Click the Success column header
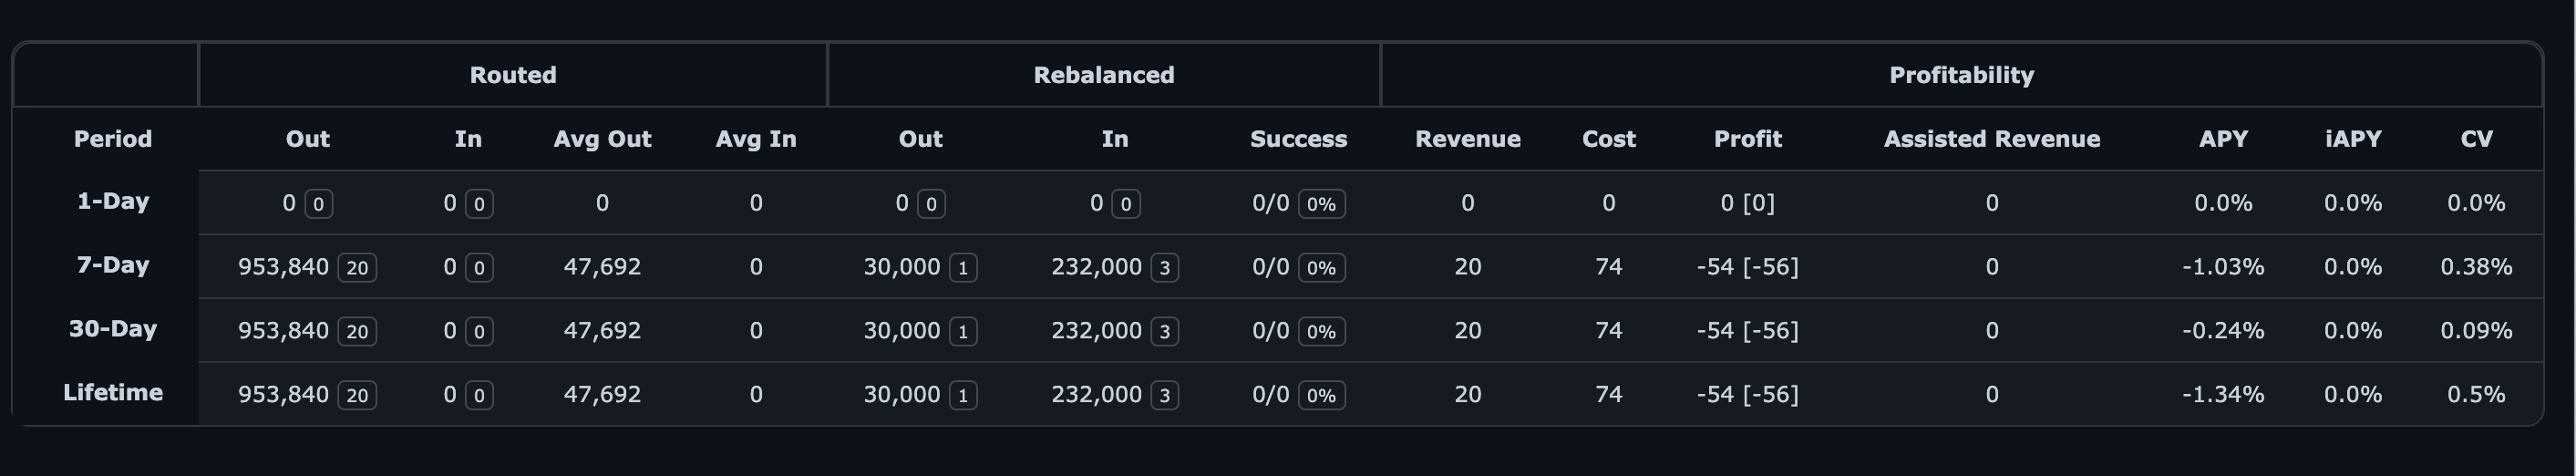The width and height of the screenshot is (2576, 476). click(1298, 139)
